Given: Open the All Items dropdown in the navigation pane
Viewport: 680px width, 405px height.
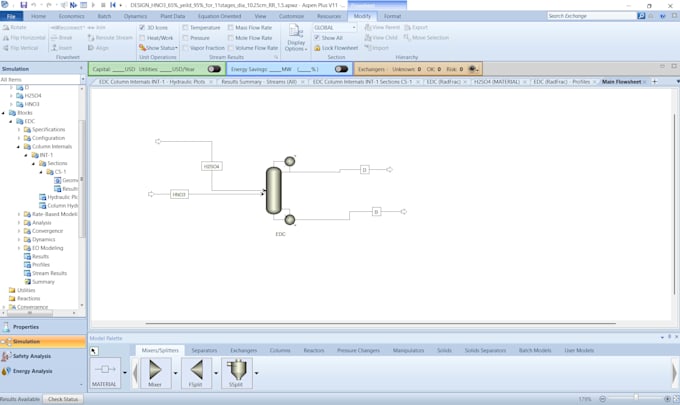Looking at the screenshot, I should [82, 79].
